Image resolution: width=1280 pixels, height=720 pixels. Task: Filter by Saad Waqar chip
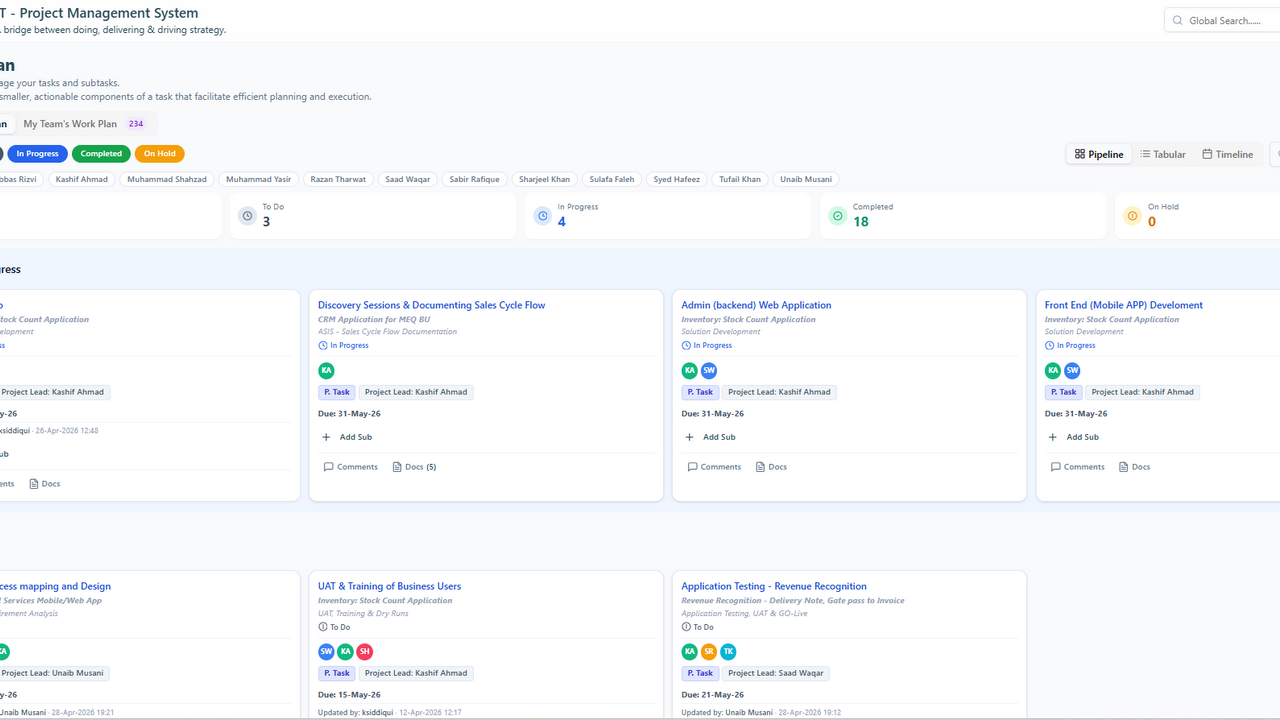click(408, 179)
